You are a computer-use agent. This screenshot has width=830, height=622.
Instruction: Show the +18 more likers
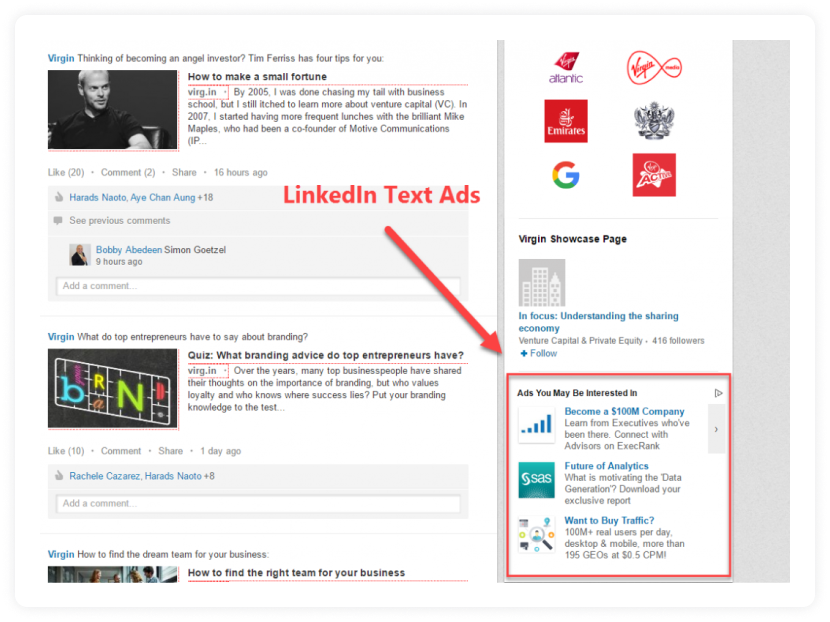pyautogui.click(x=205, y=197)
